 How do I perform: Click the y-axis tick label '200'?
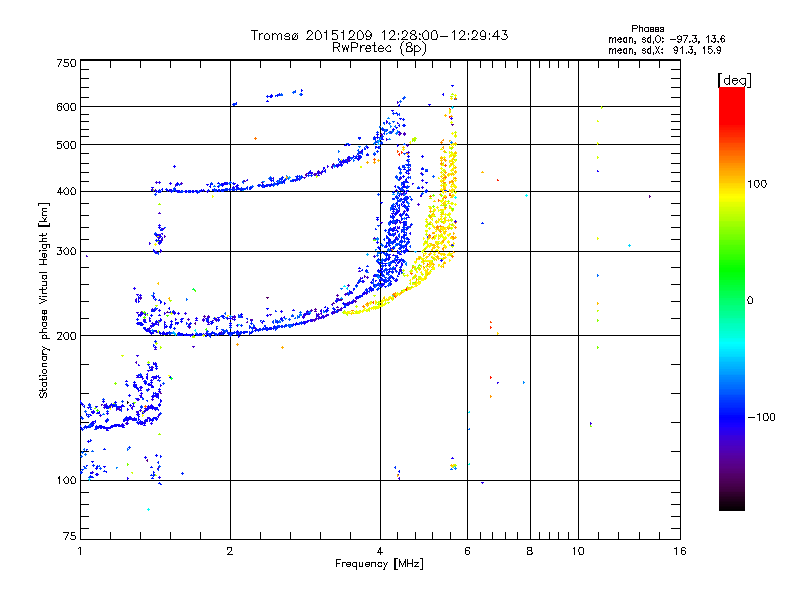click(x=66, y=336)
